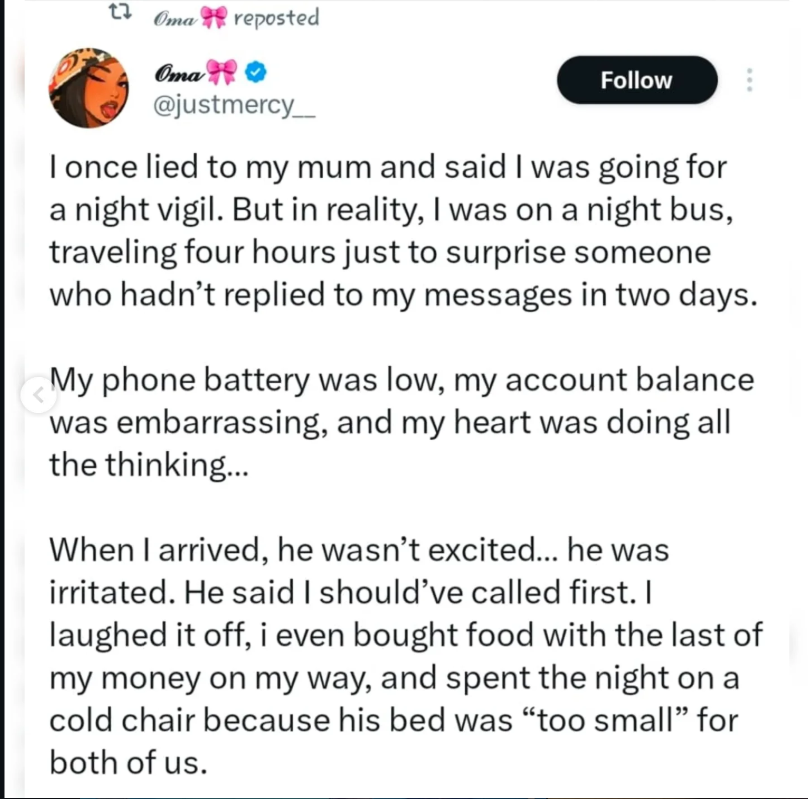Open the profile from the "Oma reposted" text
The height and width of the screenshot is (799, 808).
coord(235,16)
